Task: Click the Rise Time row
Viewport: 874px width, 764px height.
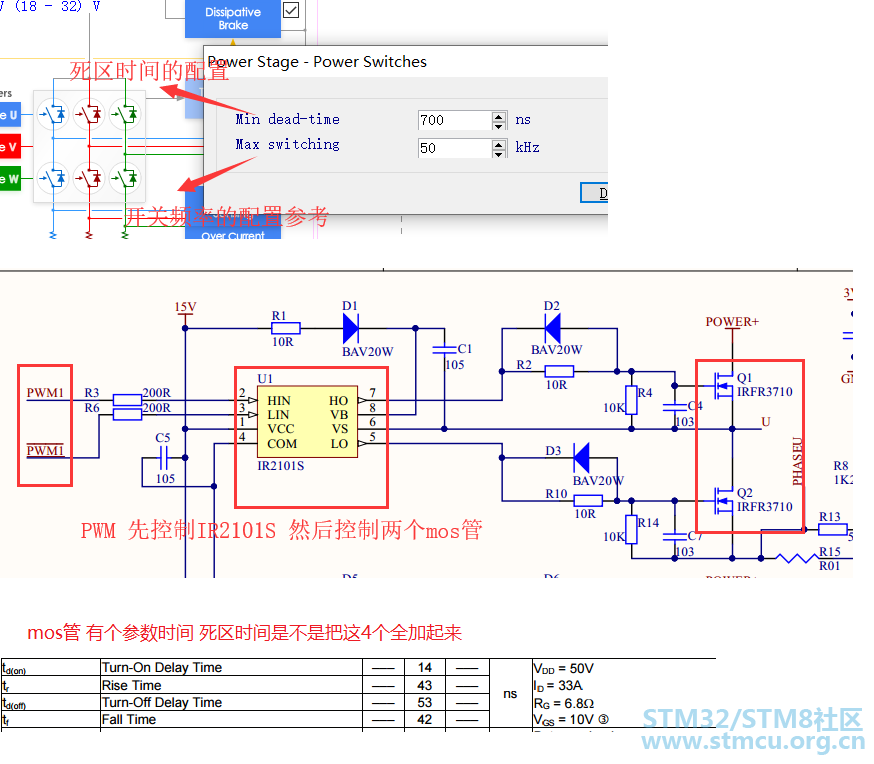Action: (245, 685)
